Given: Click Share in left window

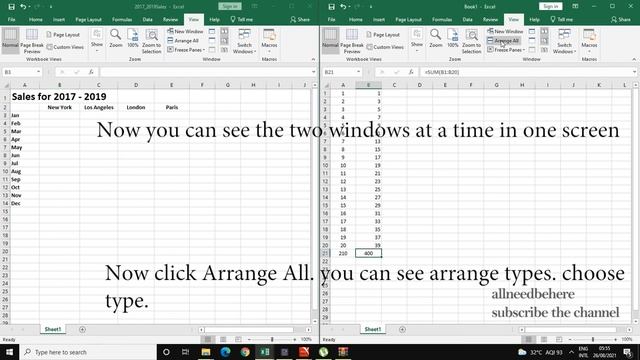Looking at the screenshot, I should pyautogui.click(x=300, y=19).
